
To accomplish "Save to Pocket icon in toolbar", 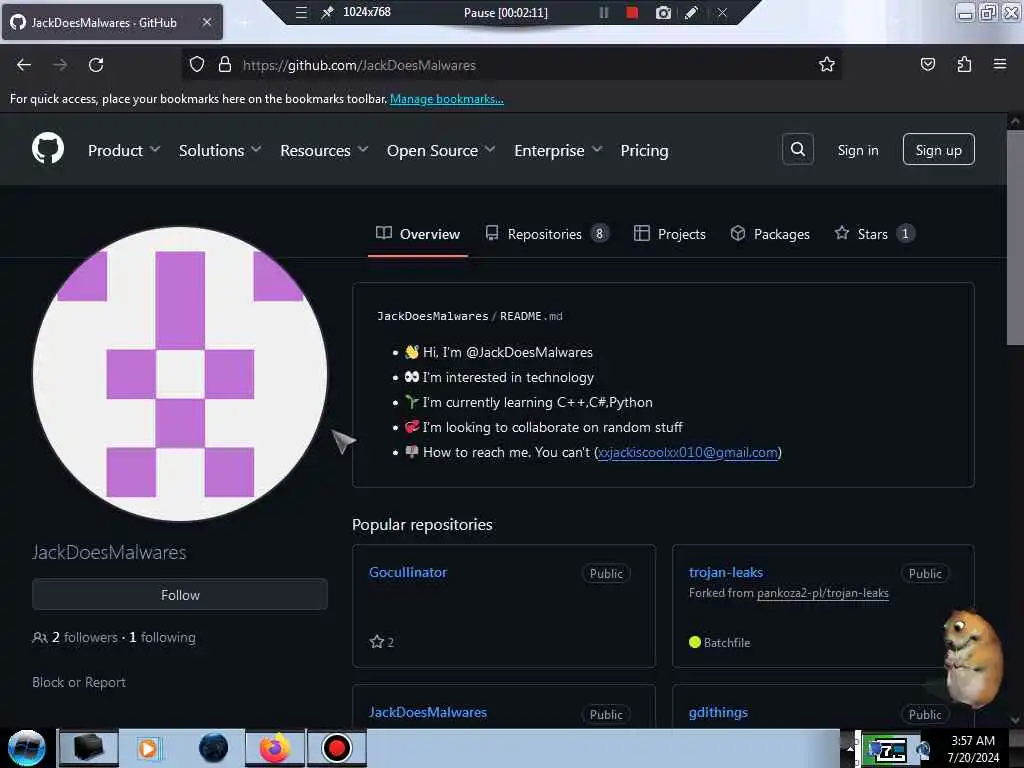I will (927, 65).
